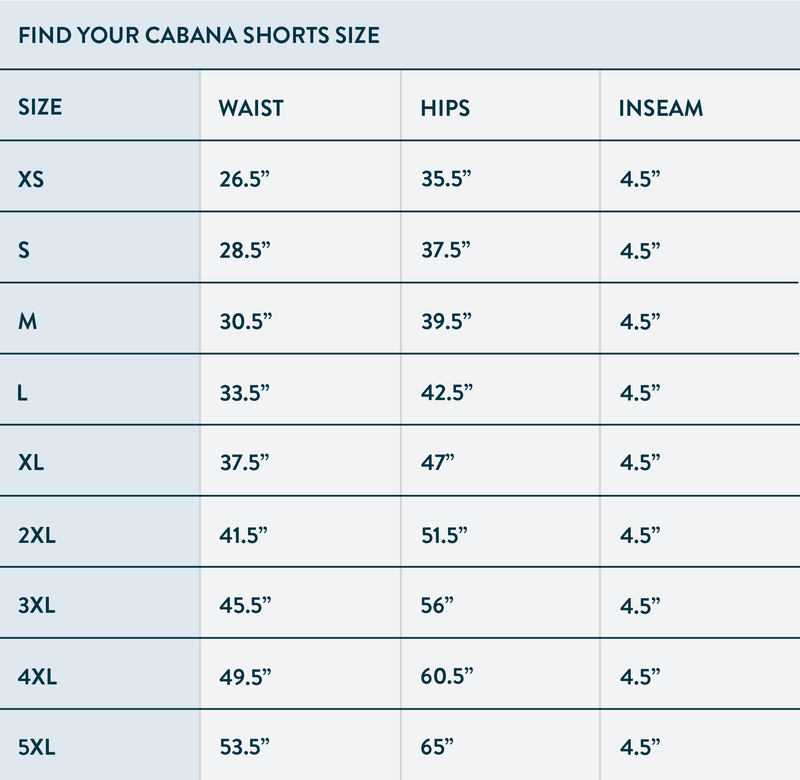Click the 41.5" waist measurement
This screenshot has height=780, width=800.
245,535
